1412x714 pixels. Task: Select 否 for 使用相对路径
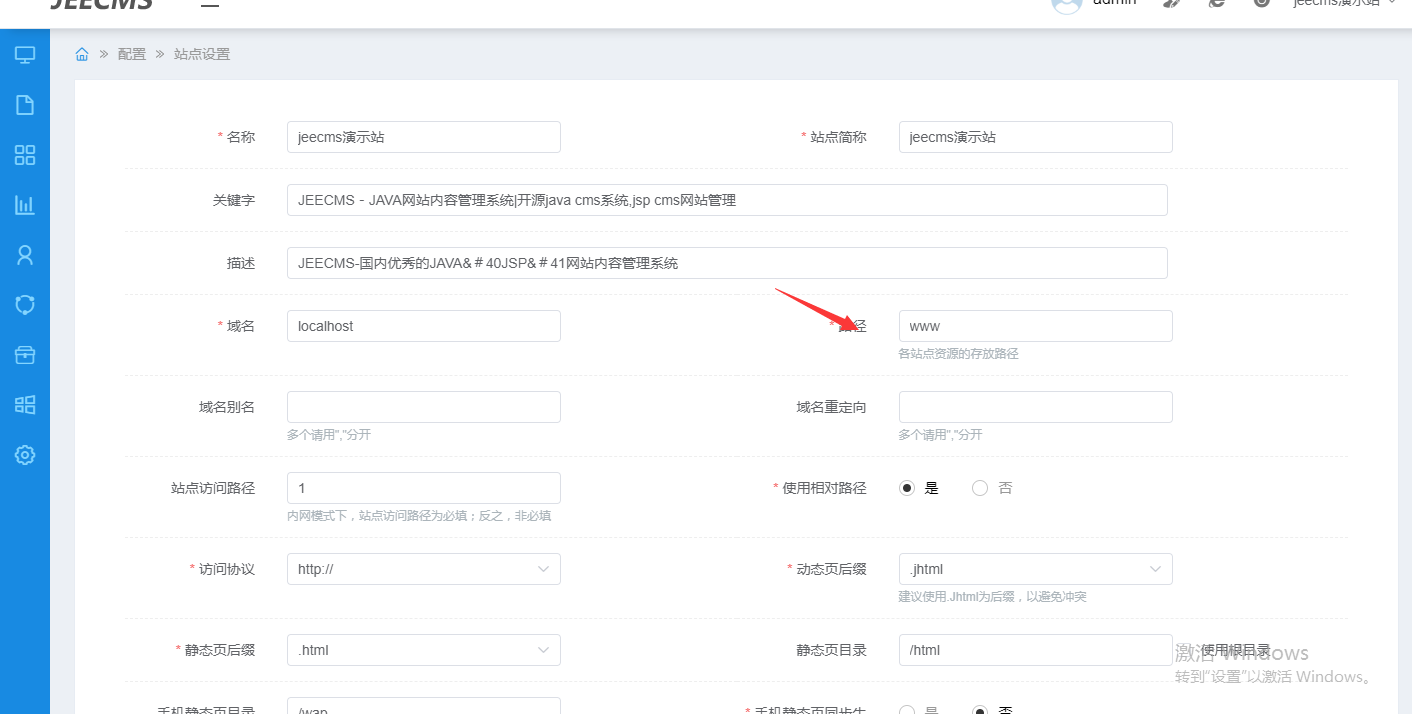click(x=980, y=488)
